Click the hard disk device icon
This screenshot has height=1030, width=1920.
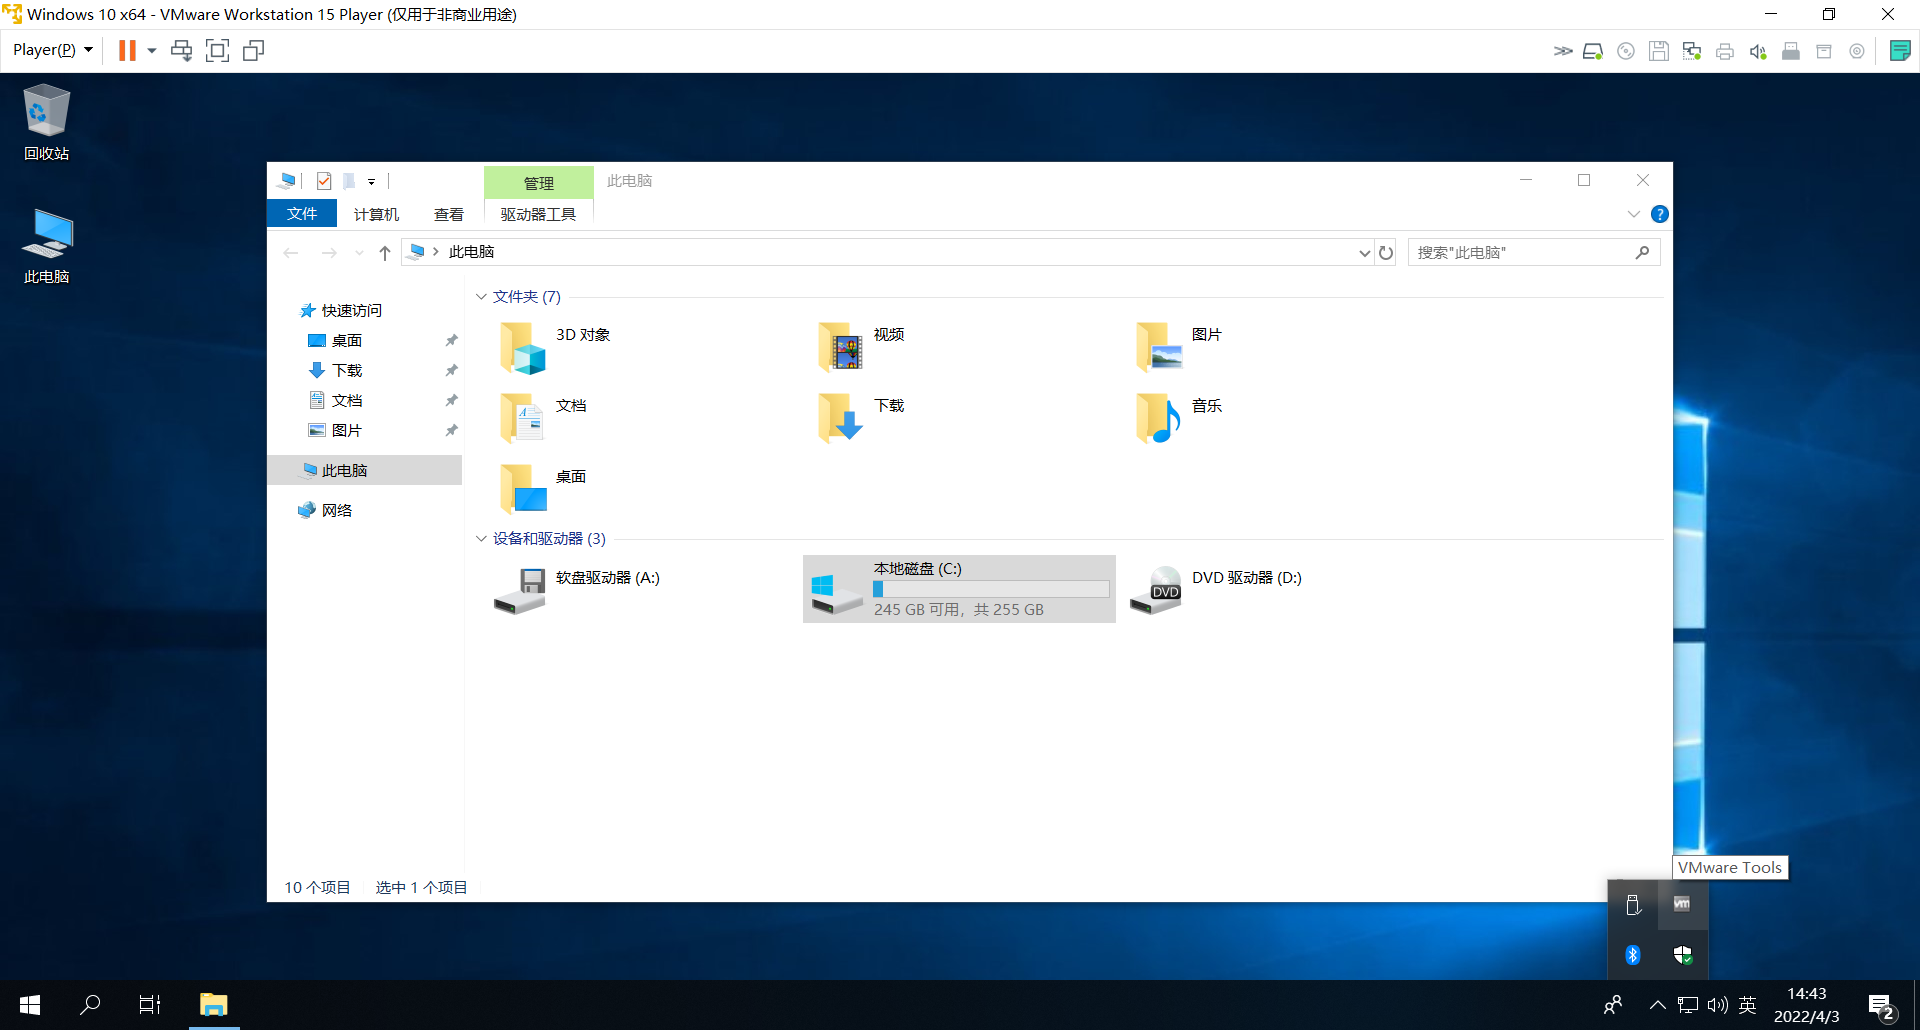click(x=1593, y=51)
